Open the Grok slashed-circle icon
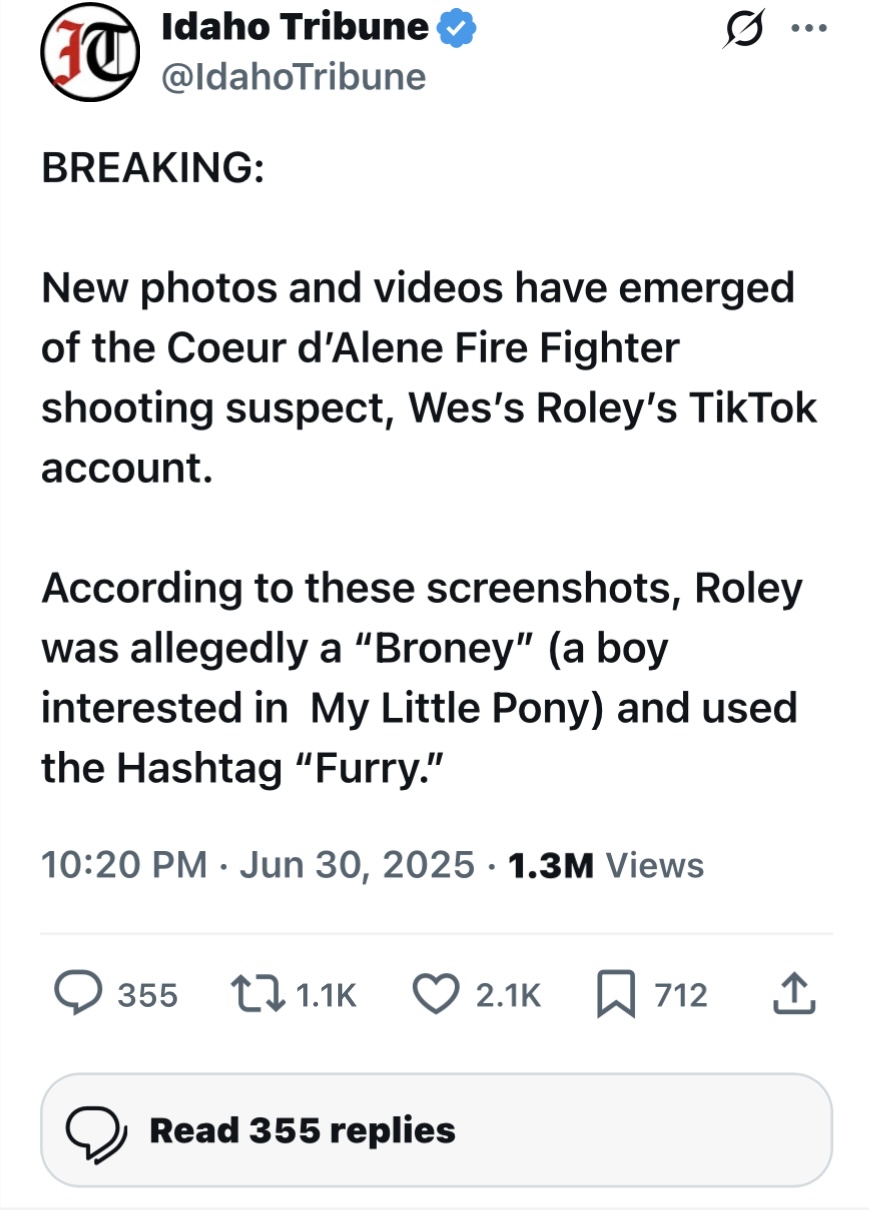This screenshot has height=1210, width=869. click(x=743, y=31)
